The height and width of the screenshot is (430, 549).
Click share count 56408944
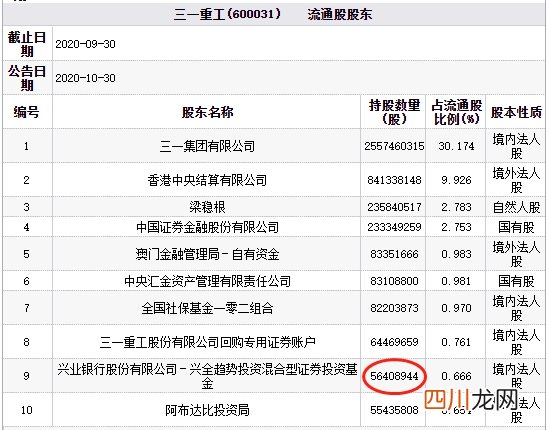[x=394, y=376]
